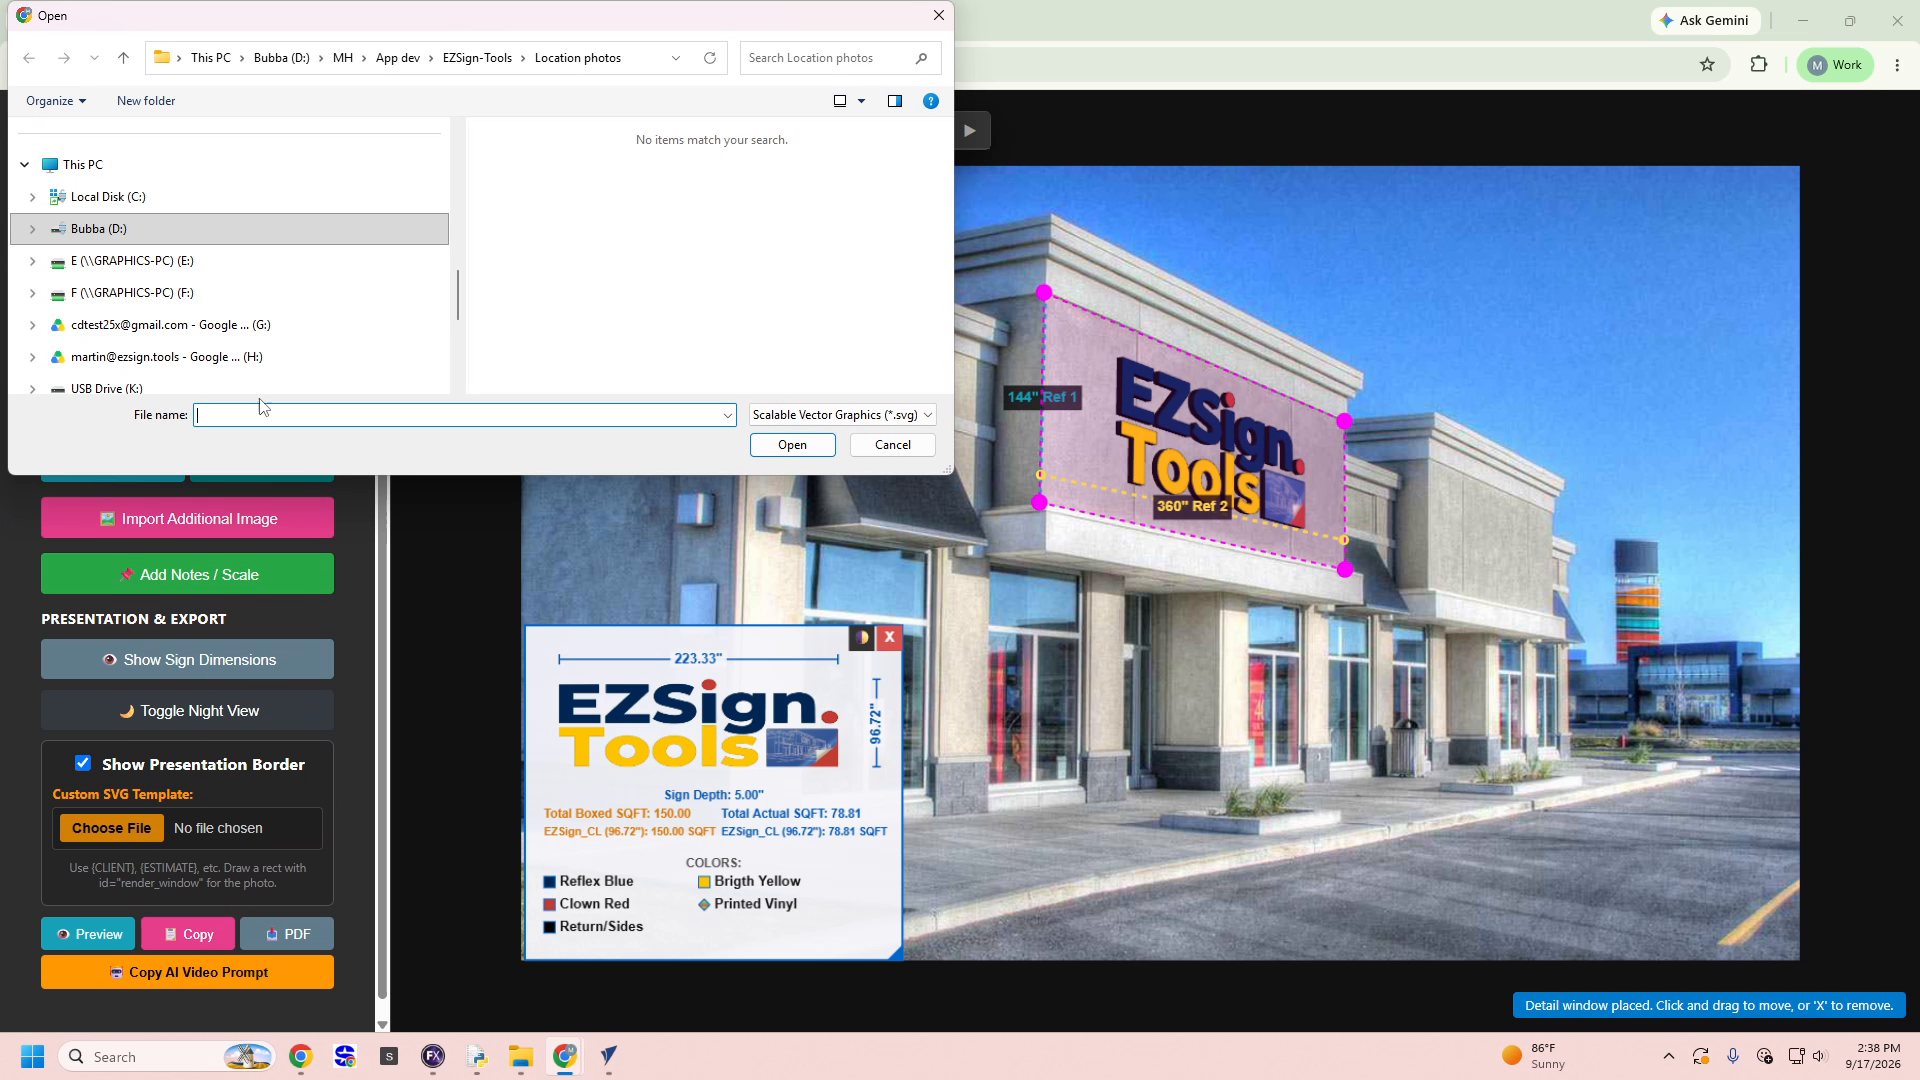Toggle Night View in the sidebar

point(187,711)
